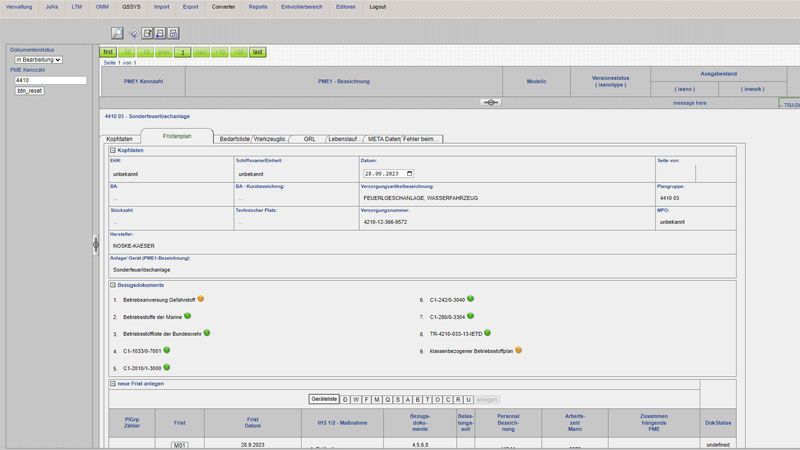
Task: Go to the last page in pagination
Action: (x=257, y=52)
